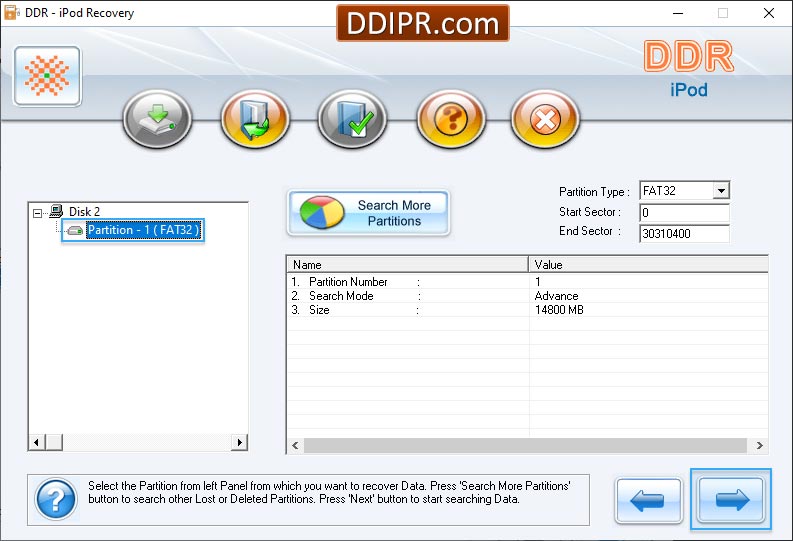The width and height of the screenshot is (793, 541).
Task: Click the book with green arrow icon
Action: click(255, 119)
